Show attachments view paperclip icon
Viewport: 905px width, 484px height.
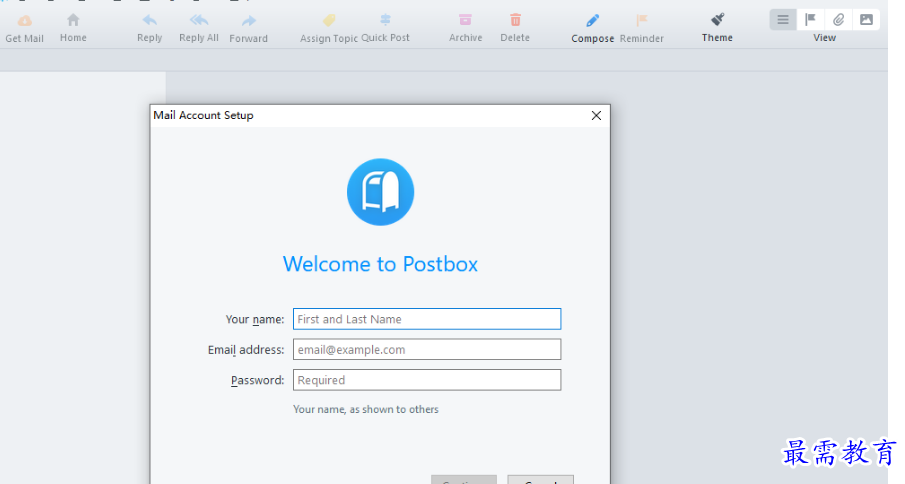838,20
